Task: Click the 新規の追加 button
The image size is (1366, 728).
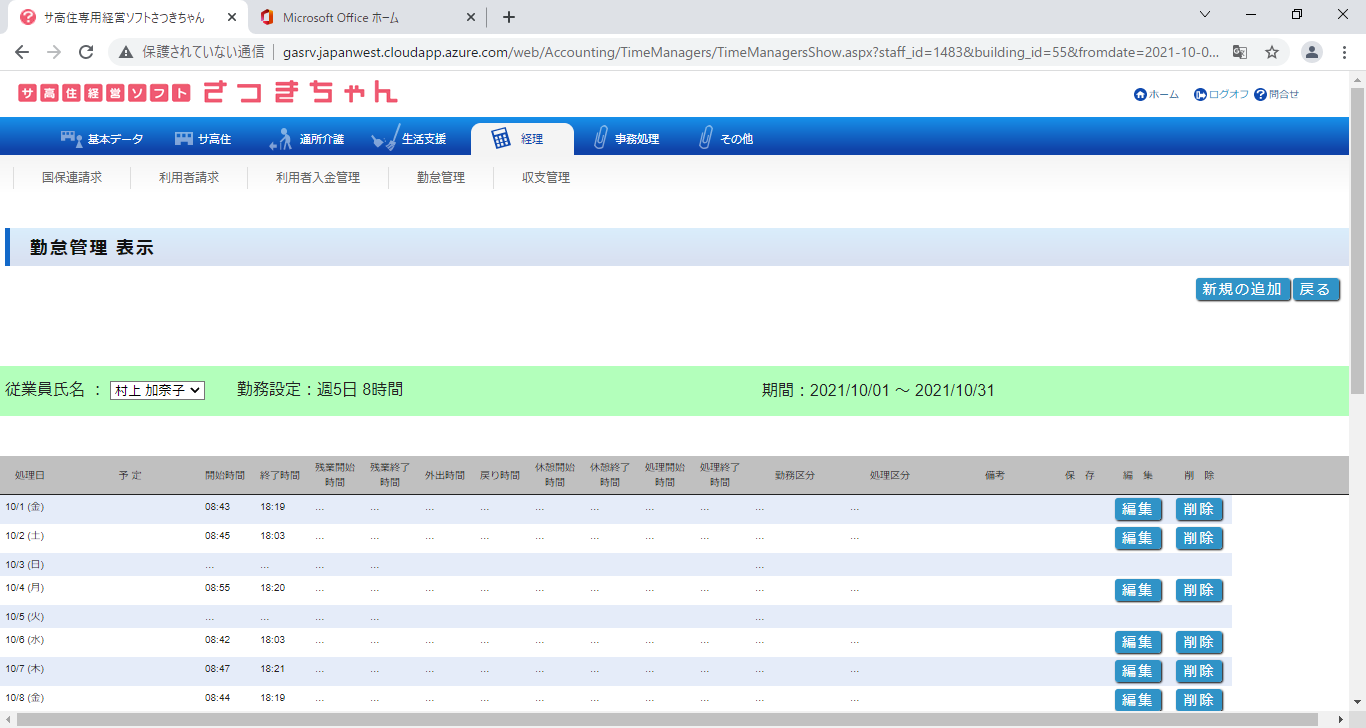Action: click(1242, 290)
